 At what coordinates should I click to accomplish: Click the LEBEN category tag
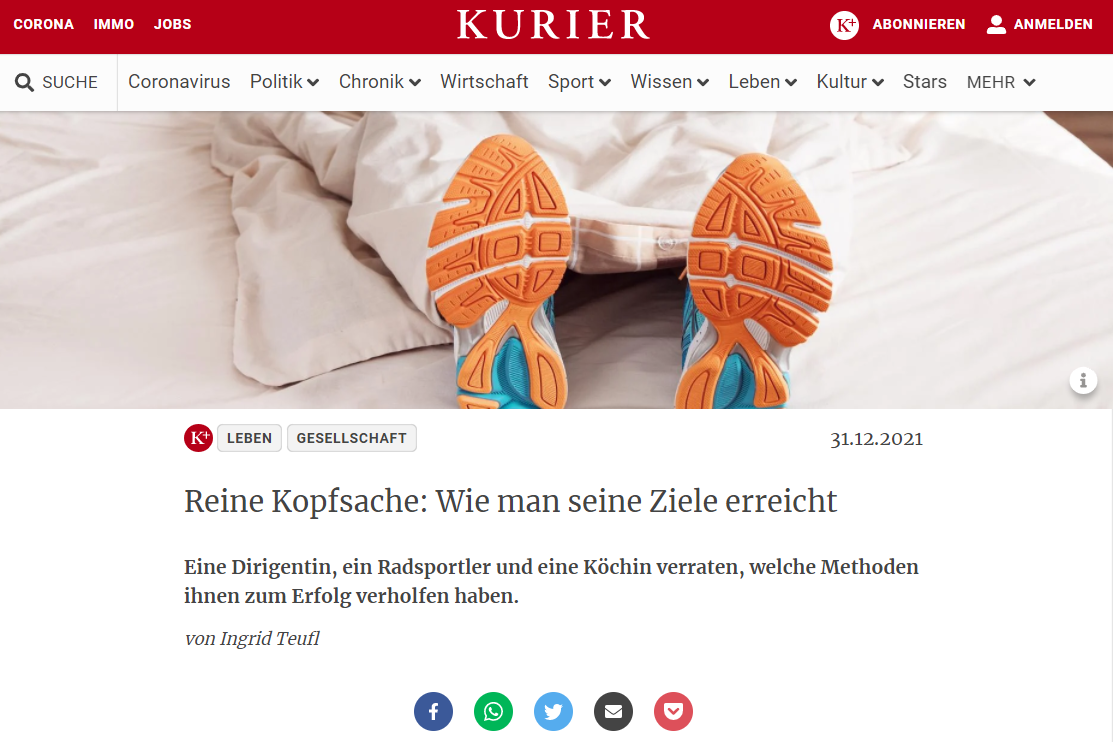tap(249, 438)
